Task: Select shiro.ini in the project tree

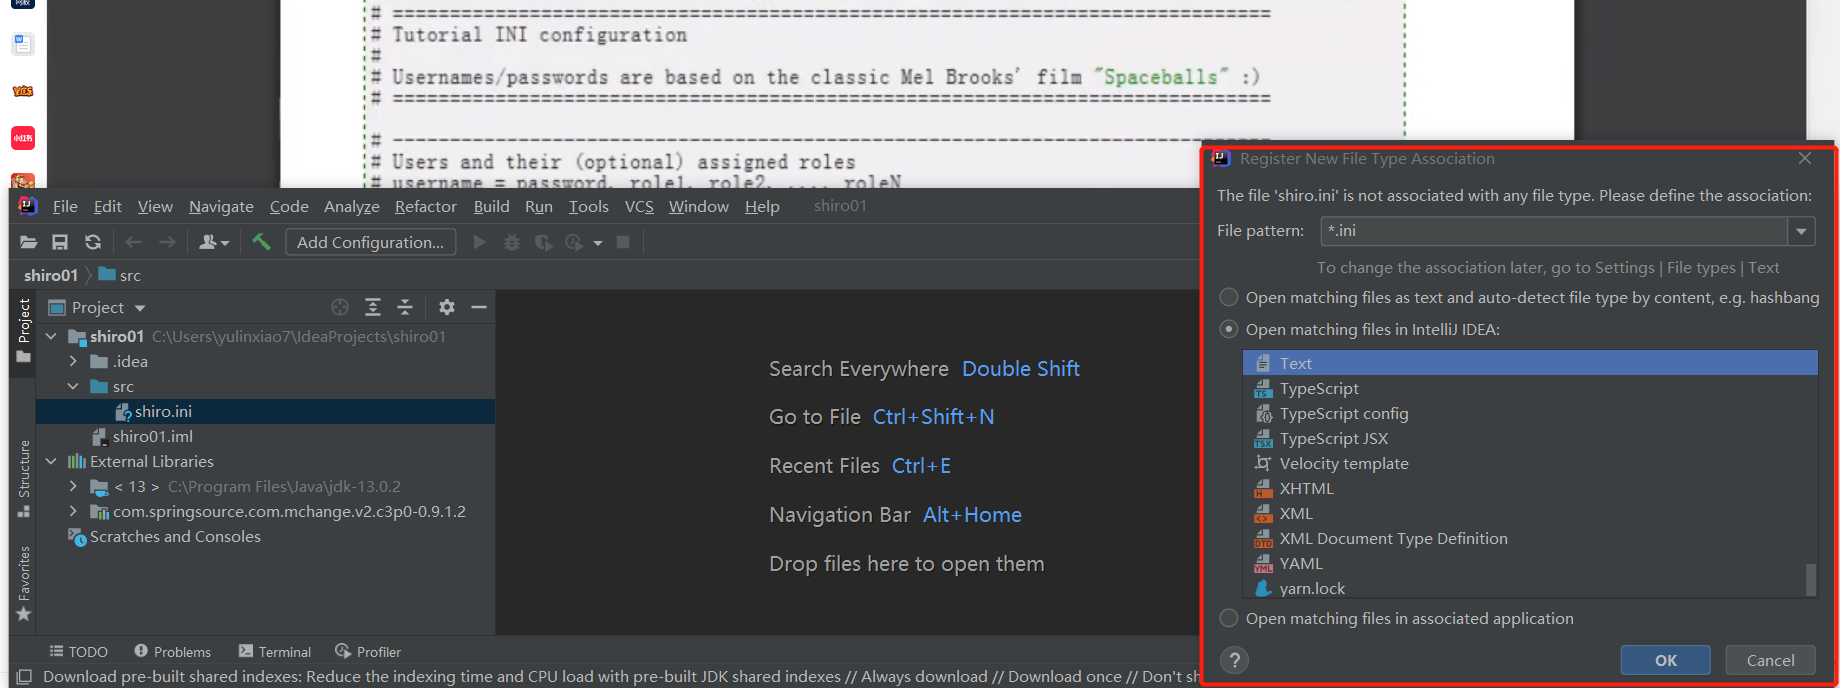Action: tap(163, 411)
